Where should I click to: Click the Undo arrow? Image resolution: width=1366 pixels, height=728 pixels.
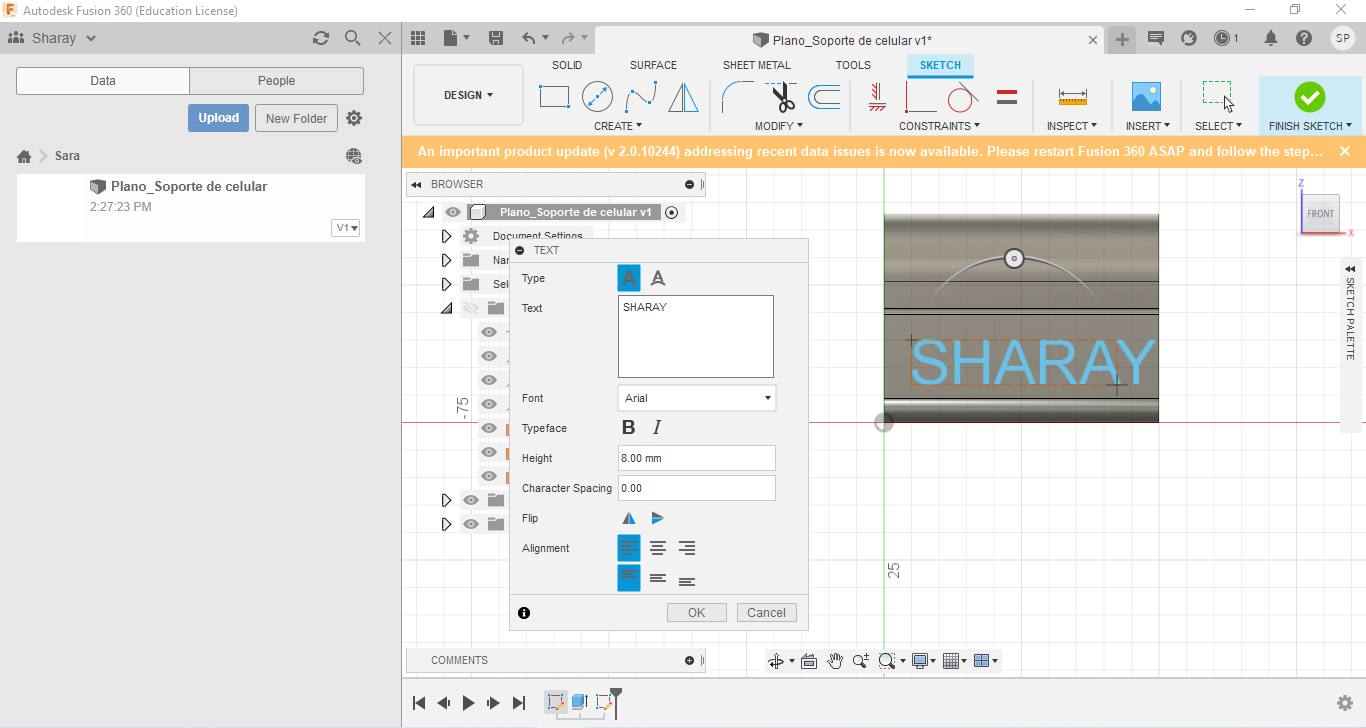coord(528,38)
